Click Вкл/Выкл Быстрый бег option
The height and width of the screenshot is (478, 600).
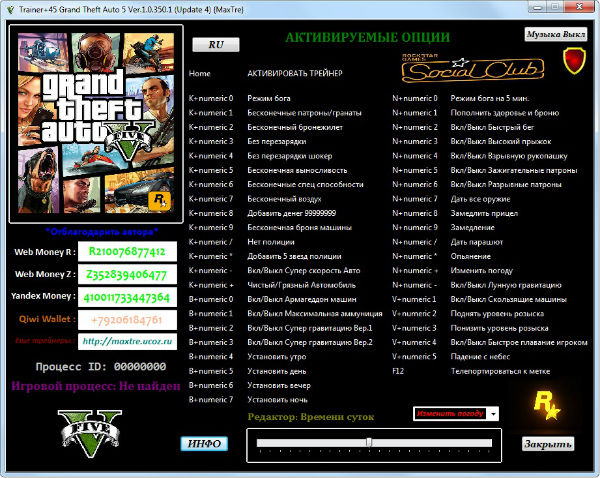[492, 127]
